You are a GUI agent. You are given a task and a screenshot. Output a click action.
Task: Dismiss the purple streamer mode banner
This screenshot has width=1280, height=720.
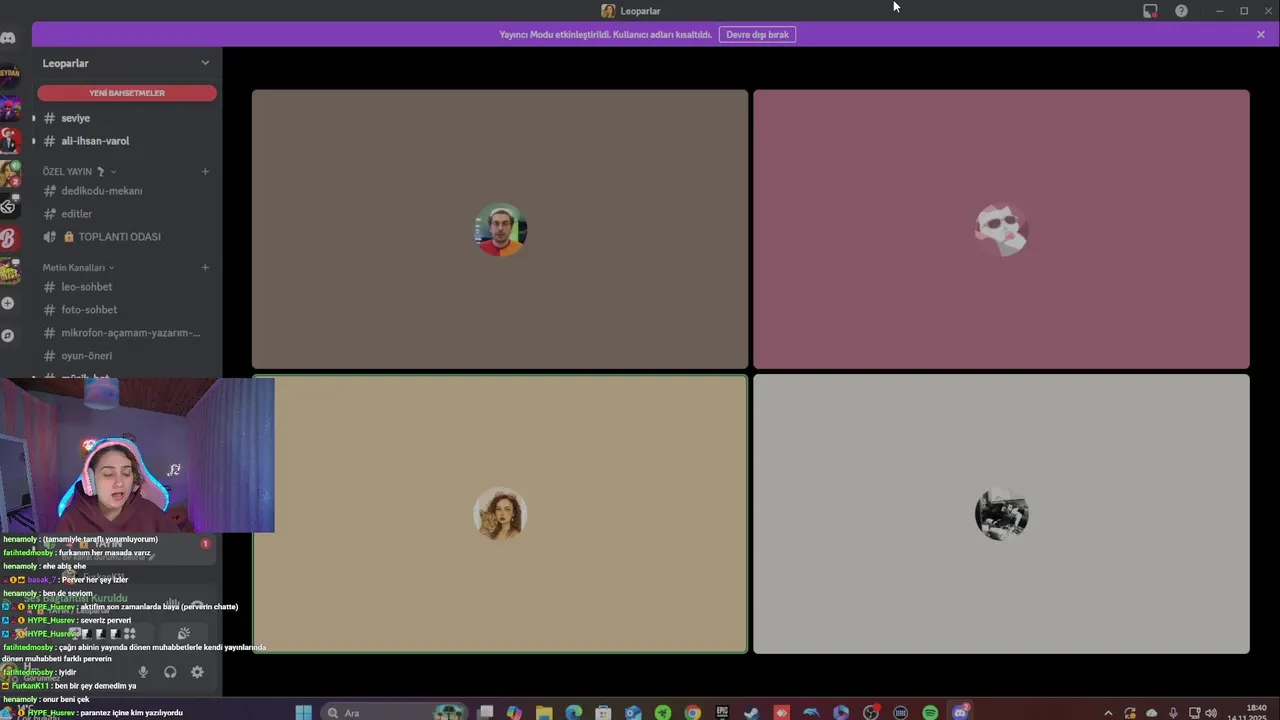point(1261,34)
